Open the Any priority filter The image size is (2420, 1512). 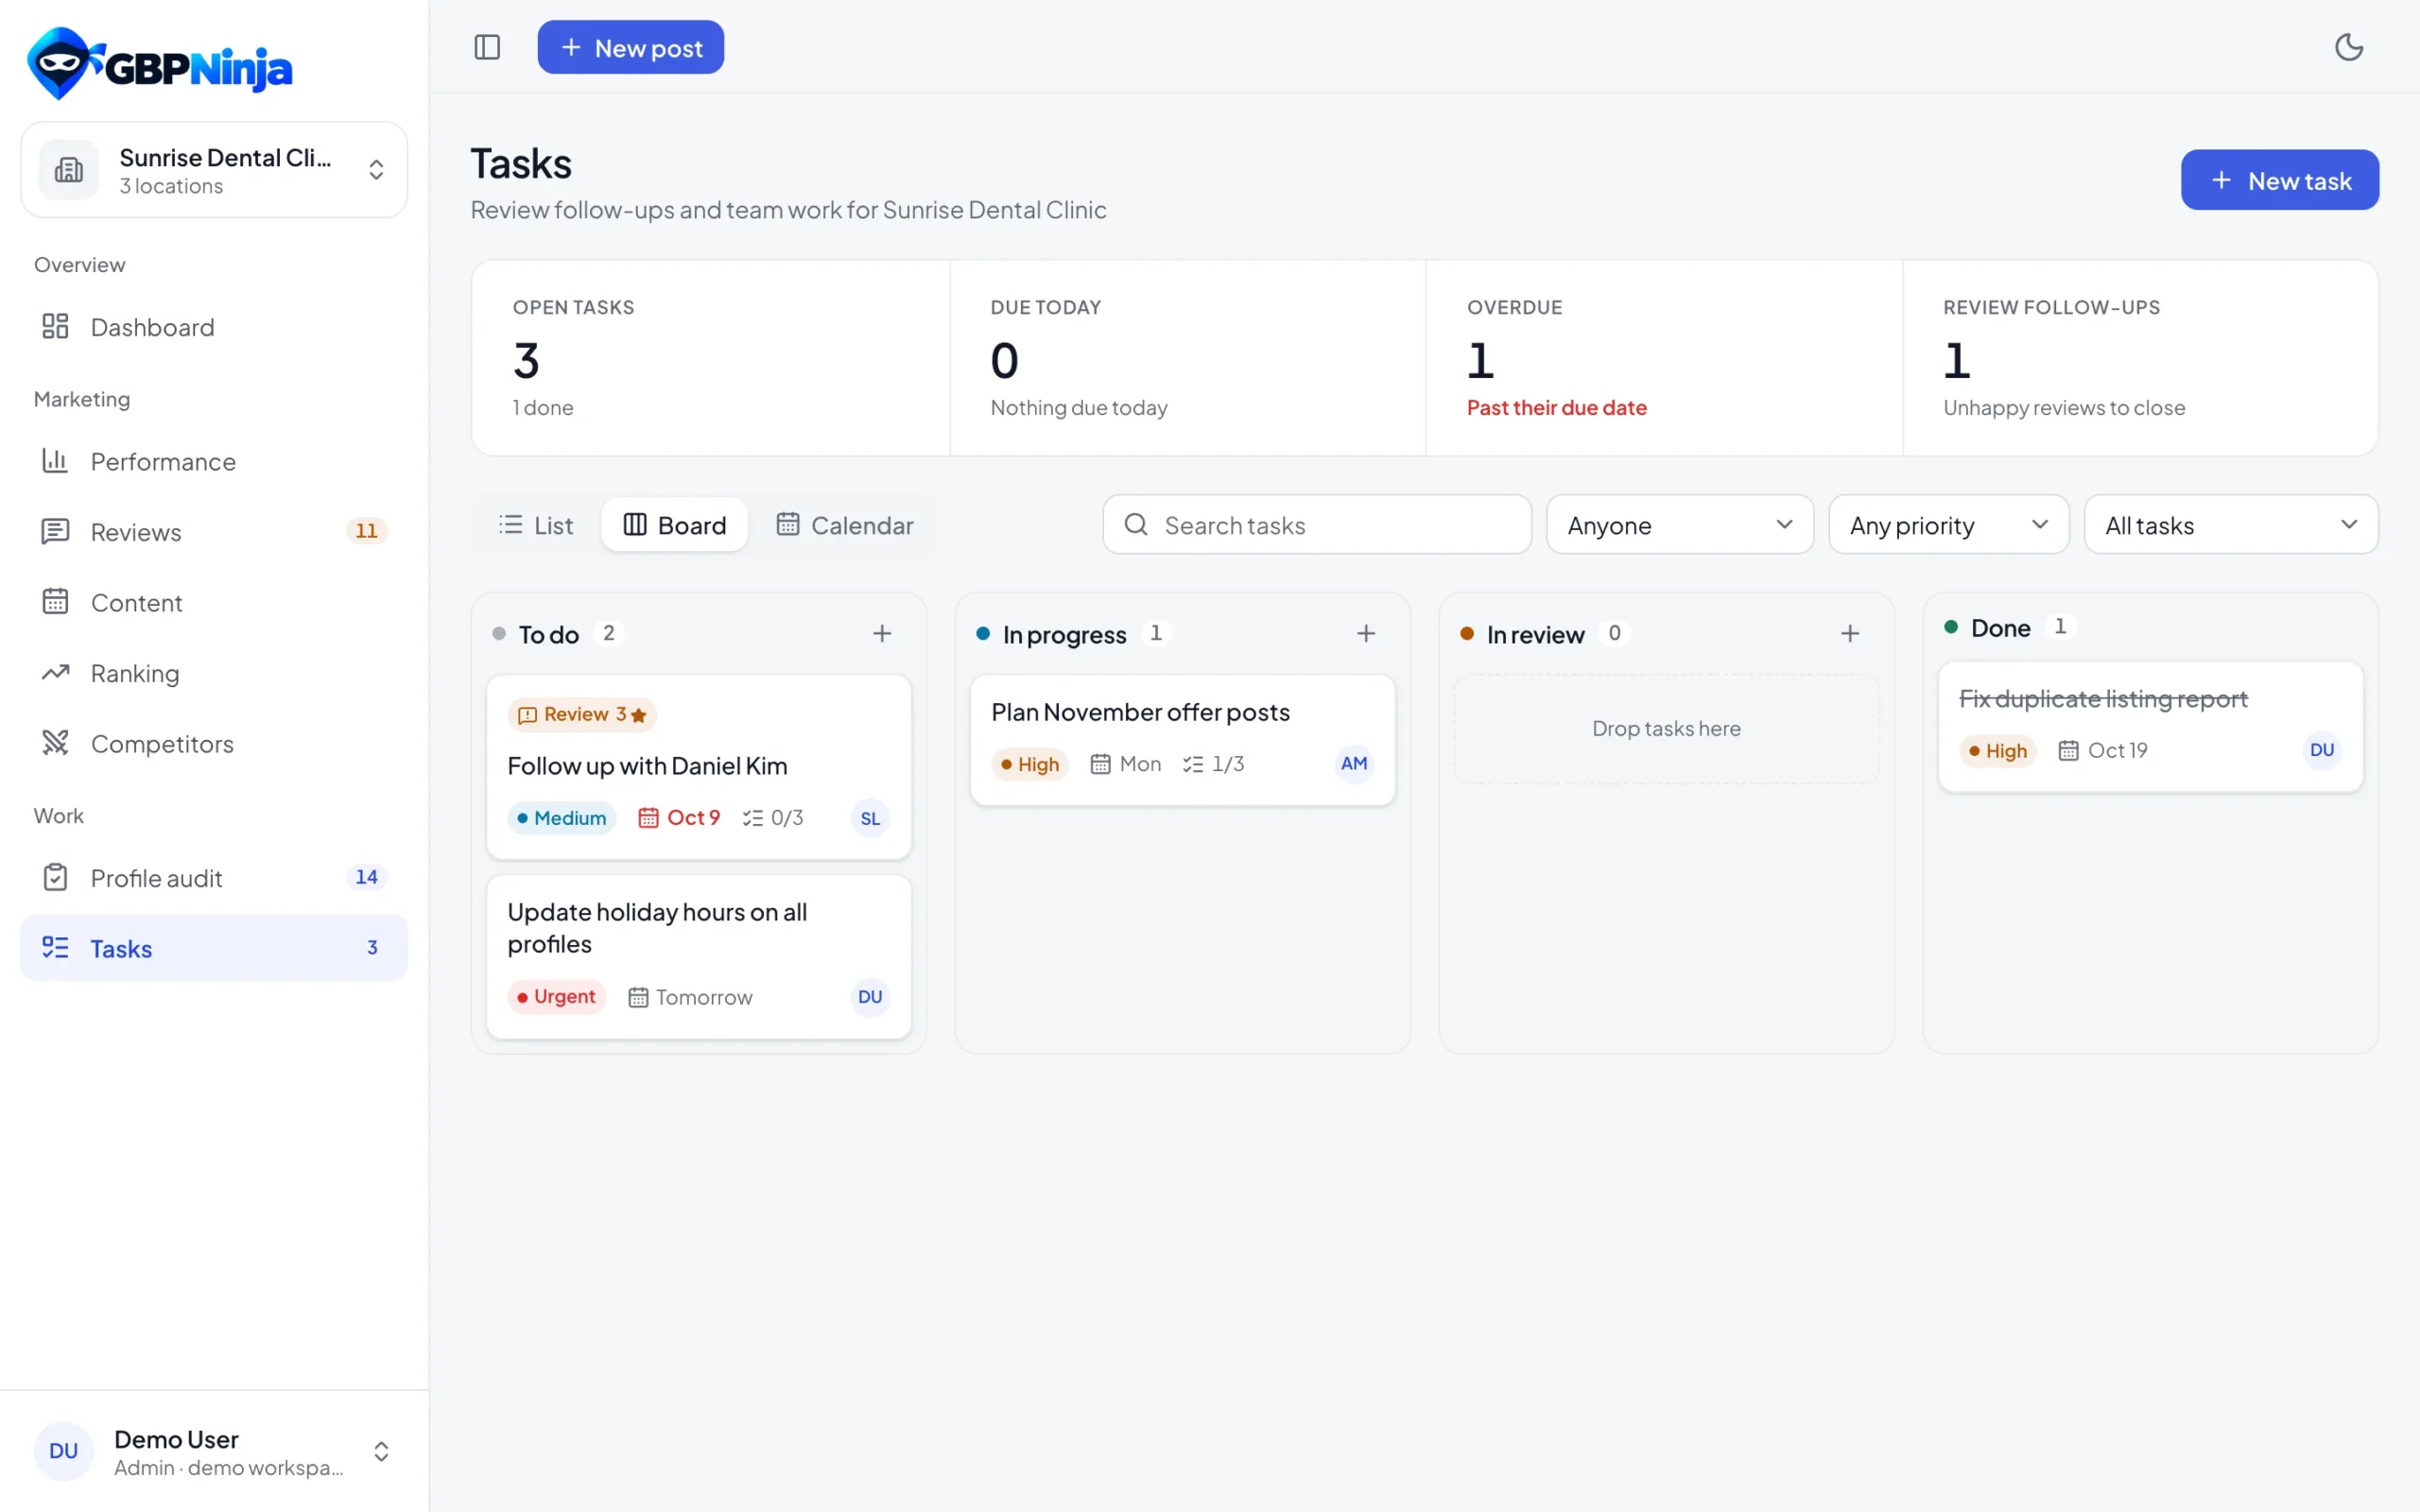tap(1948, 525)
